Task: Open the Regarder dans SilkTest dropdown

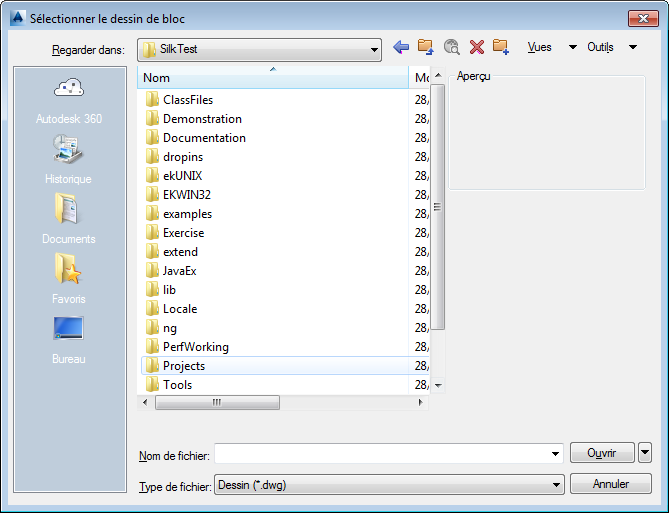Action: pos(259,50)
